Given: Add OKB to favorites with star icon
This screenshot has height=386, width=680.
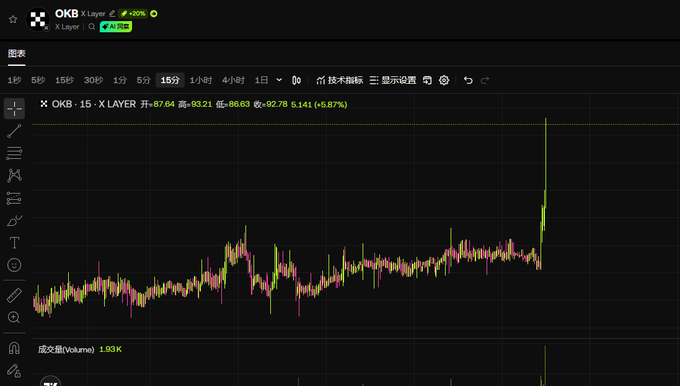Looking at the screenshot, I should 13,19.
